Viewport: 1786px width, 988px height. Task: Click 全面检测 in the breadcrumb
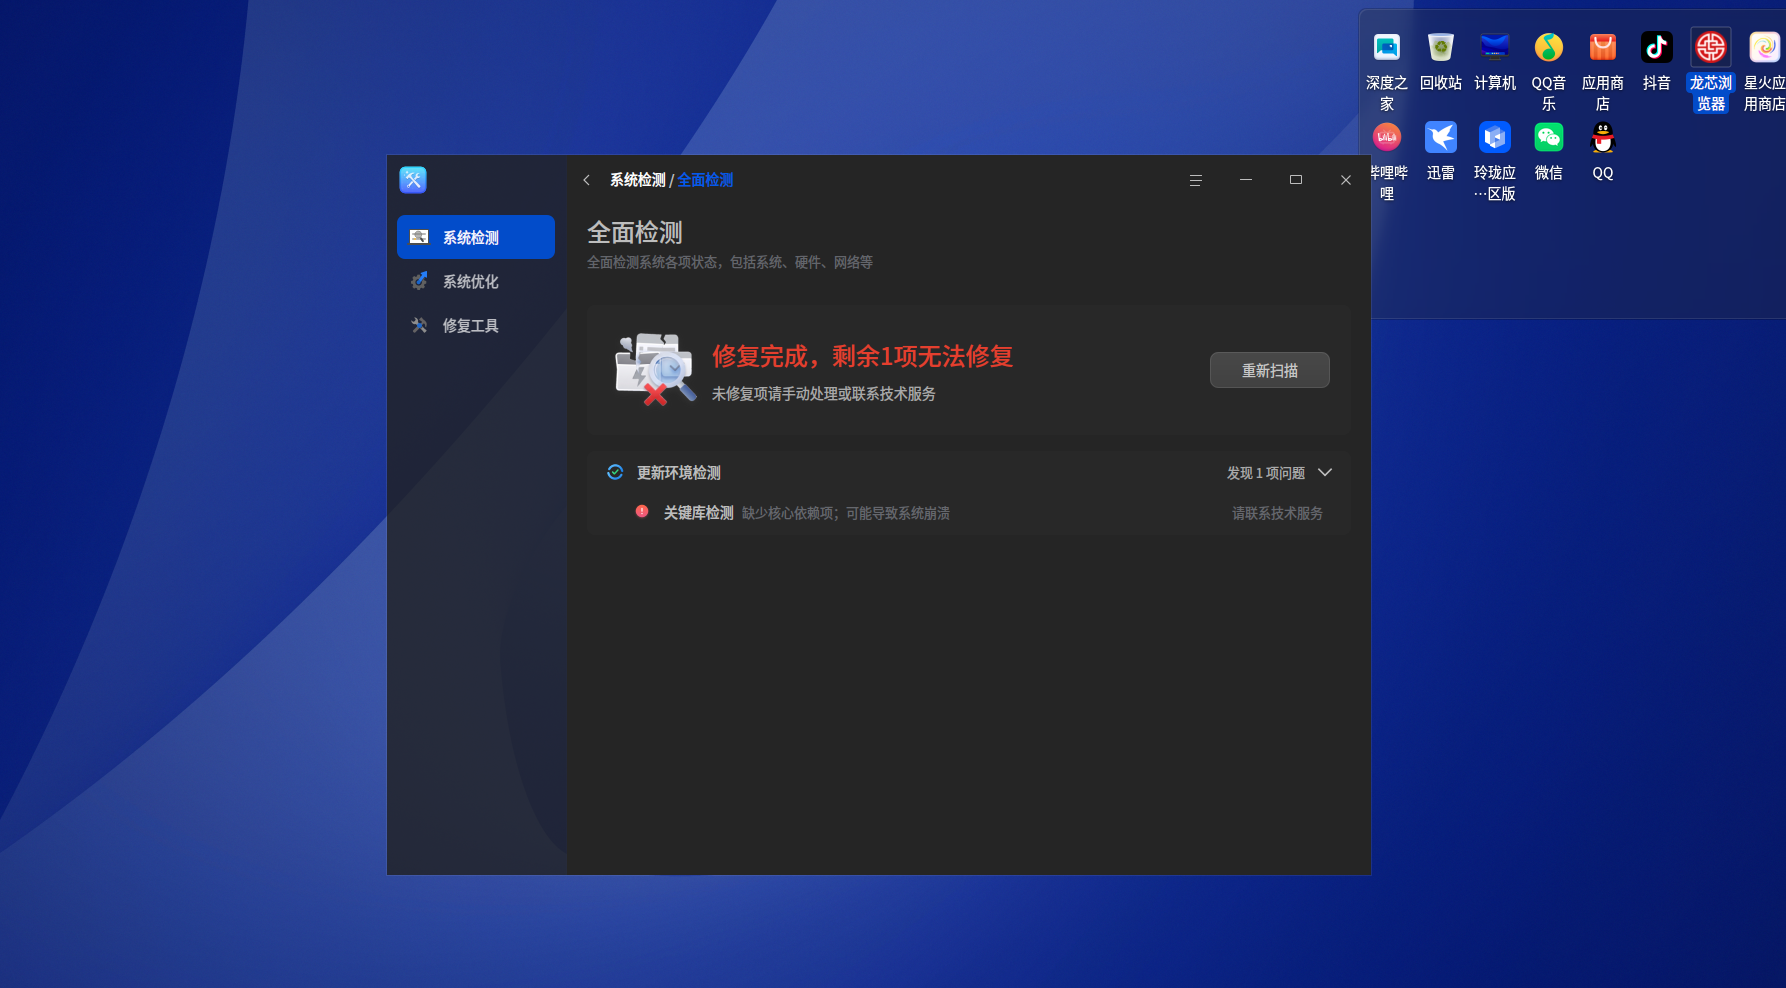coord(705,180)
